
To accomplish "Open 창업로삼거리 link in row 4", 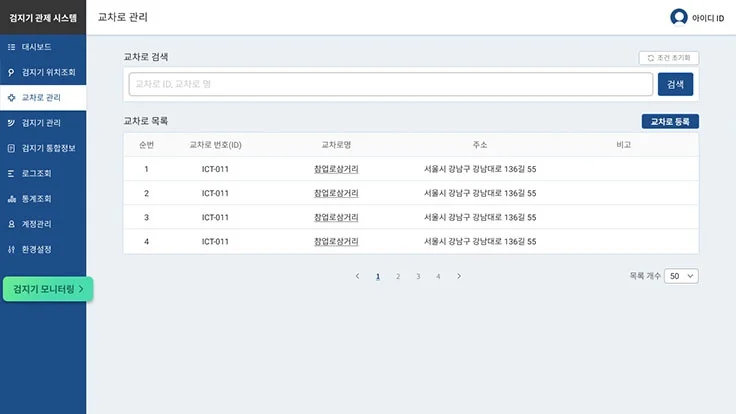I will (336, 242).
